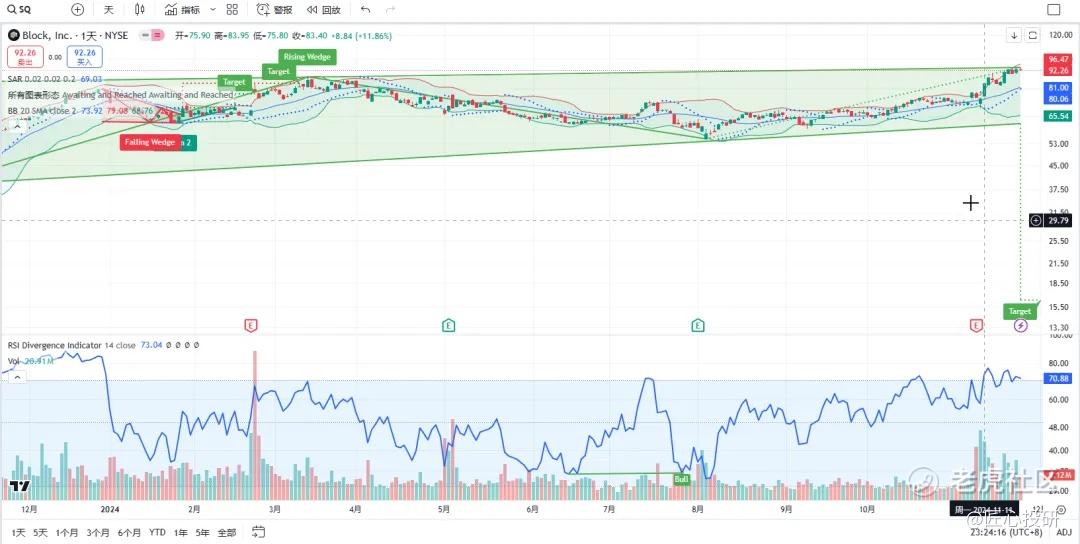The height and width of the screenshot is (544, 1080).
Task: Select the SAR indicator legend
Action: click(x=54, y=80)
